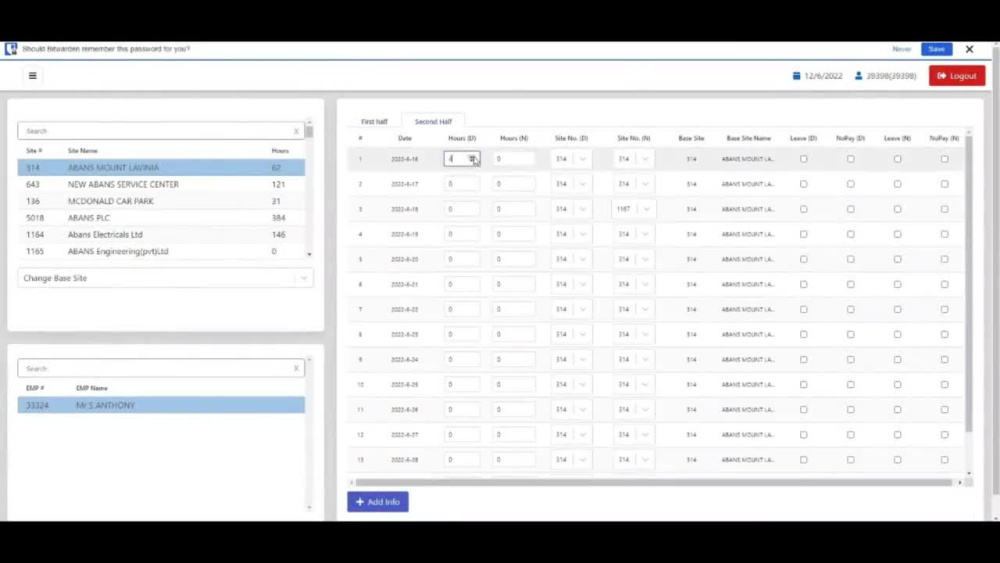
Task: Click Hours (N) input in row 3
Action: click(513, 209)
